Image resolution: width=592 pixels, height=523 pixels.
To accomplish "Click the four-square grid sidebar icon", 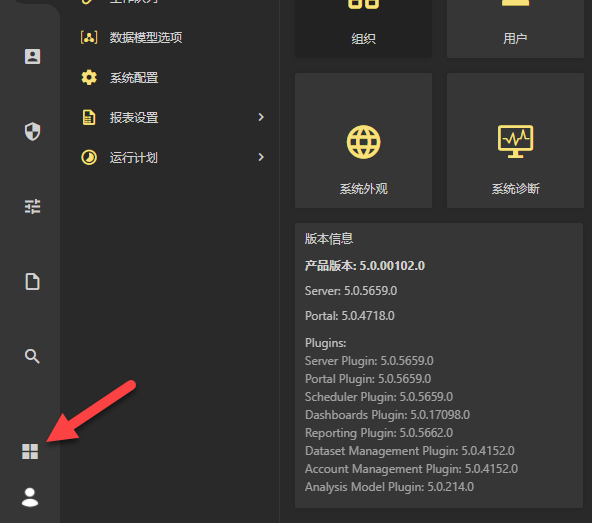I will 30,451.
